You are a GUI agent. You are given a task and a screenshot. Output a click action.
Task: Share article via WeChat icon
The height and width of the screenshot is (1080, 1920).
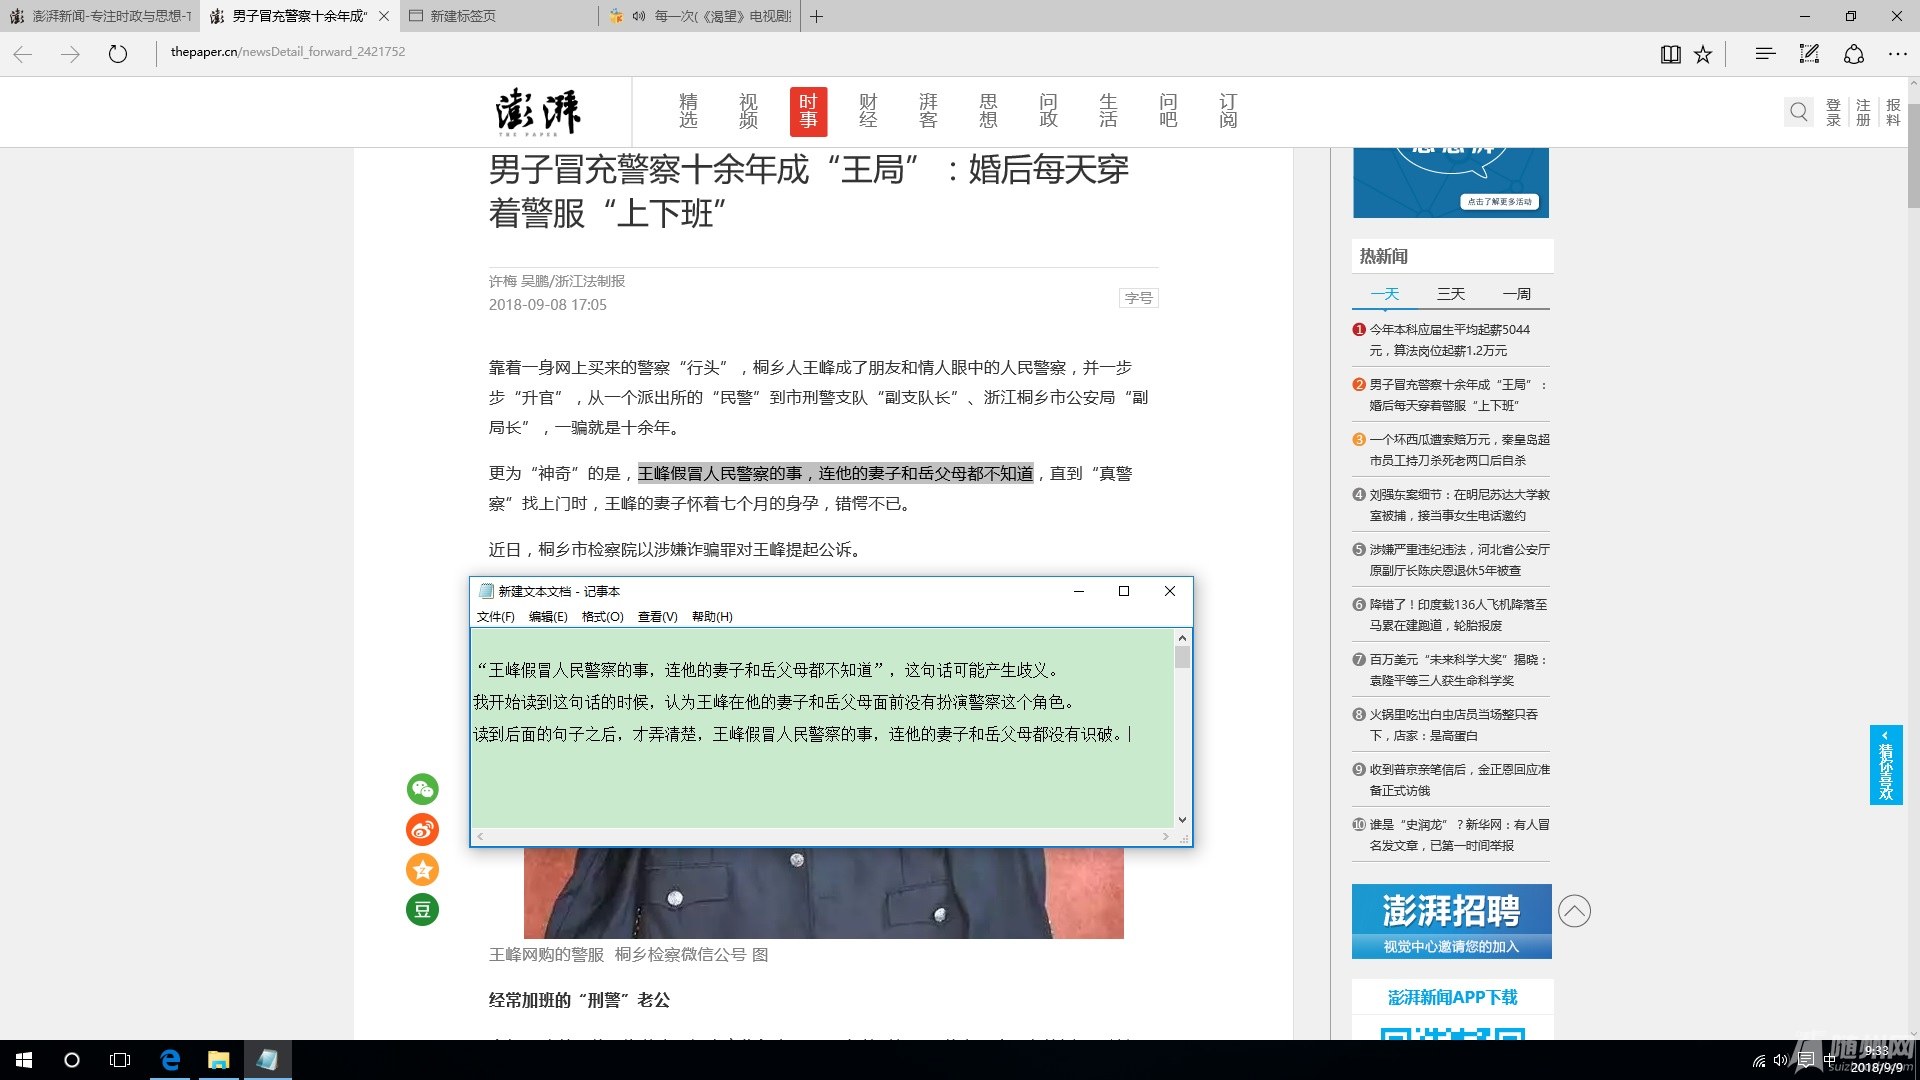[422, 789]
